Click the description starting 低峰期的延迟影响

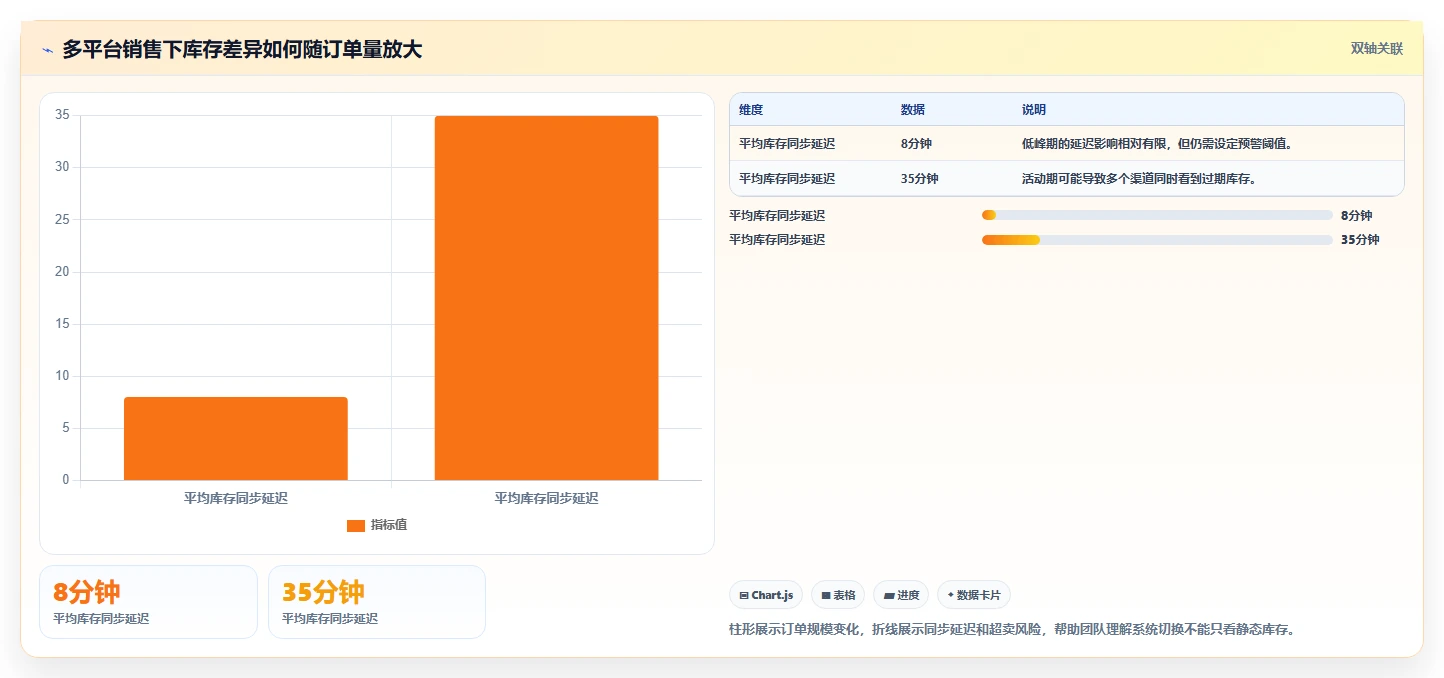point(1157,144)
